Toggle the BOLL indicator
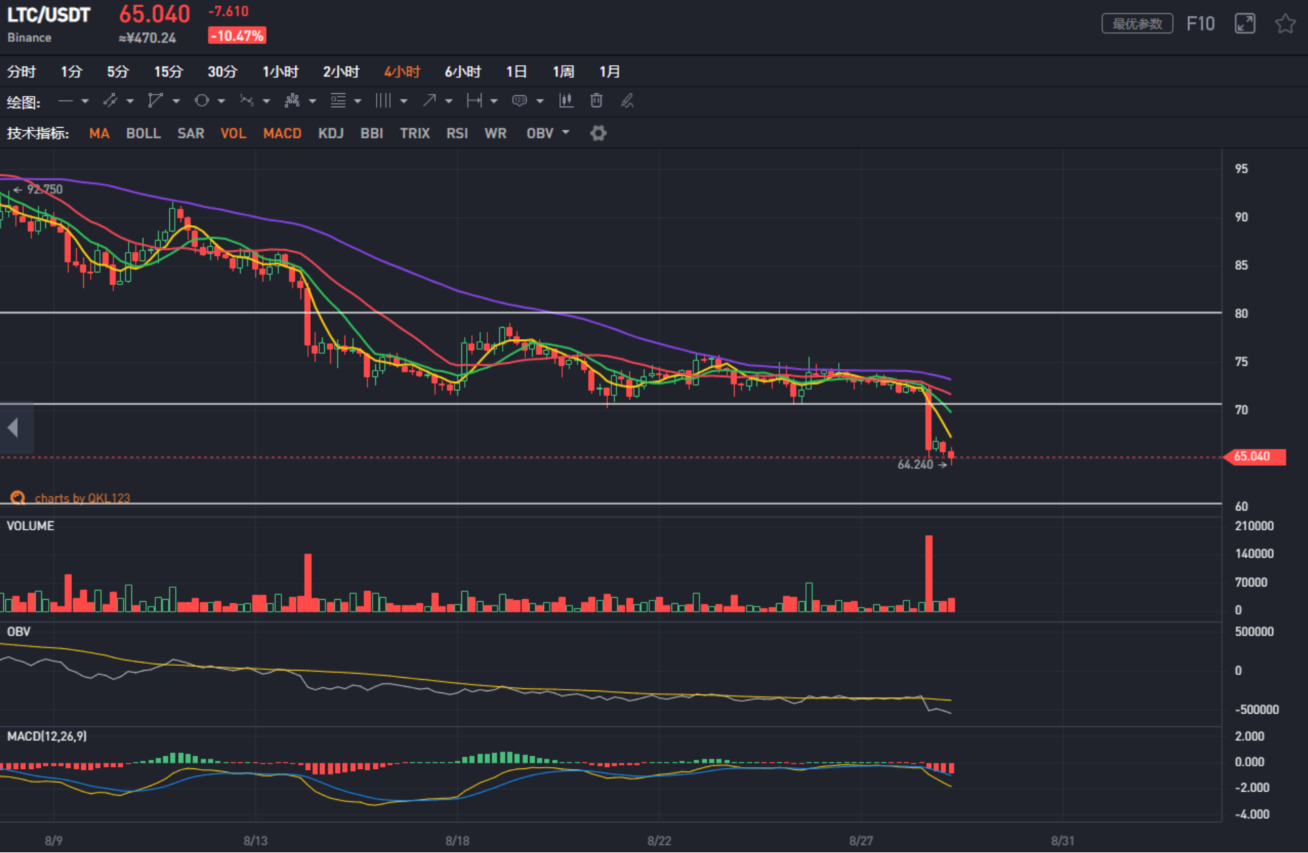Viewport: 1308px width, 853px height. click(143, 133)
